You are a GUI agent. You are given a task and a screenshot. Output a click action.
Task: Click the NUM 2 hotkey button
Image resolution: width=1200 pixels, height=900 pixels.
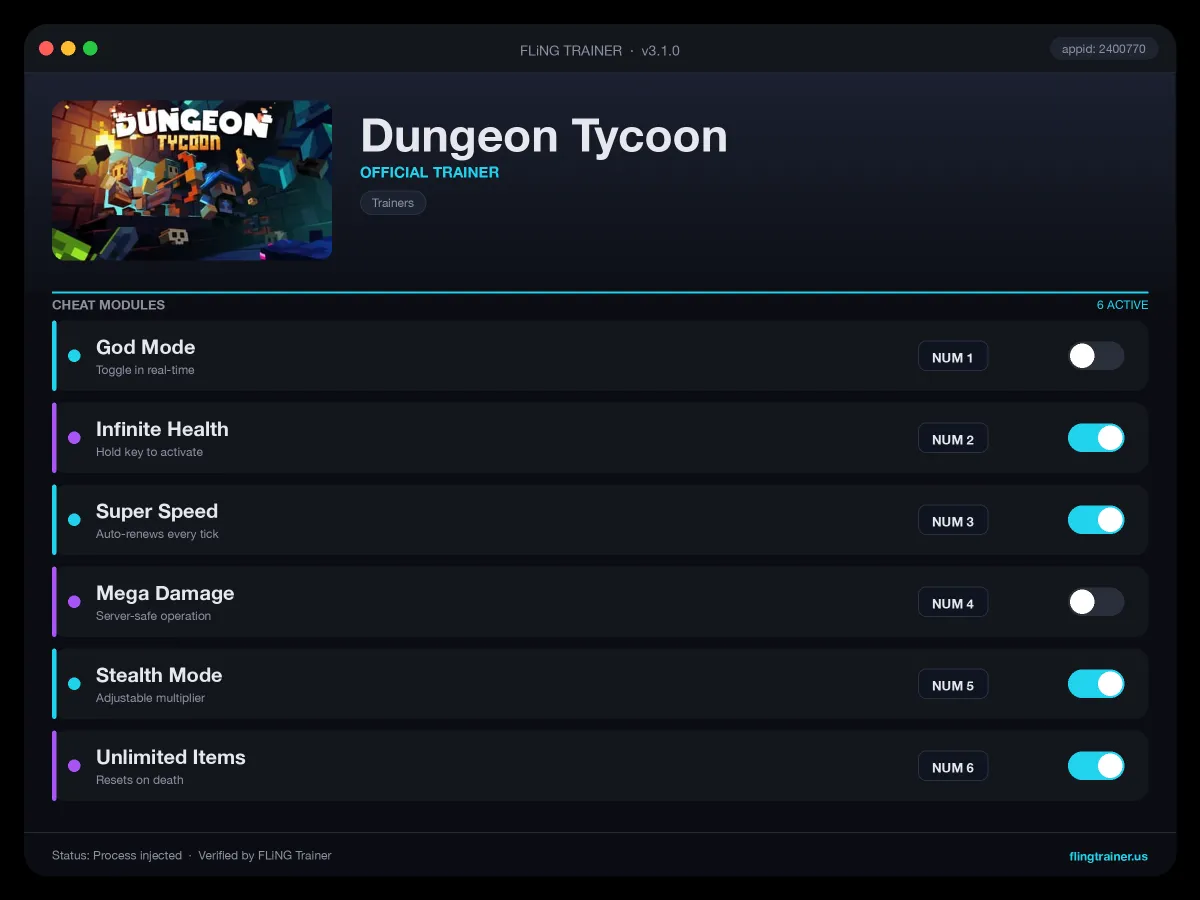click(953, 439)
